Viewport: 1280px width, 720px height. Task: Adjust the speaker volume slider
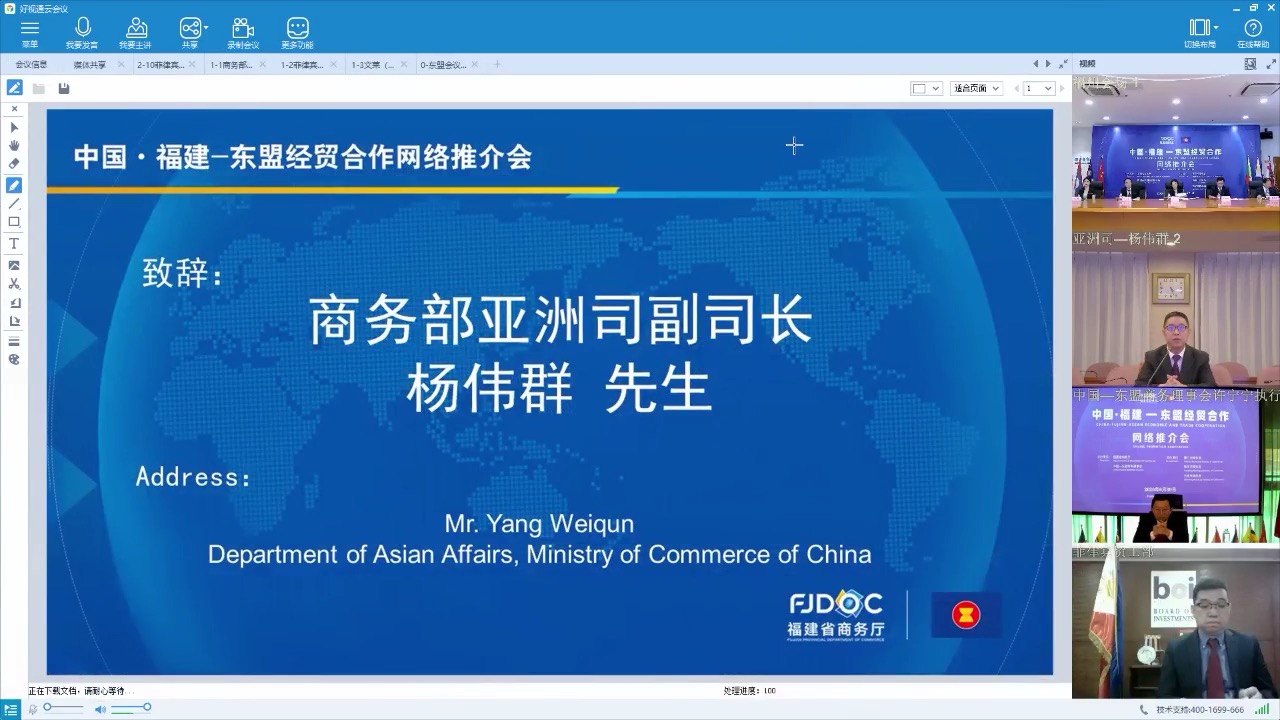point(131,708)
